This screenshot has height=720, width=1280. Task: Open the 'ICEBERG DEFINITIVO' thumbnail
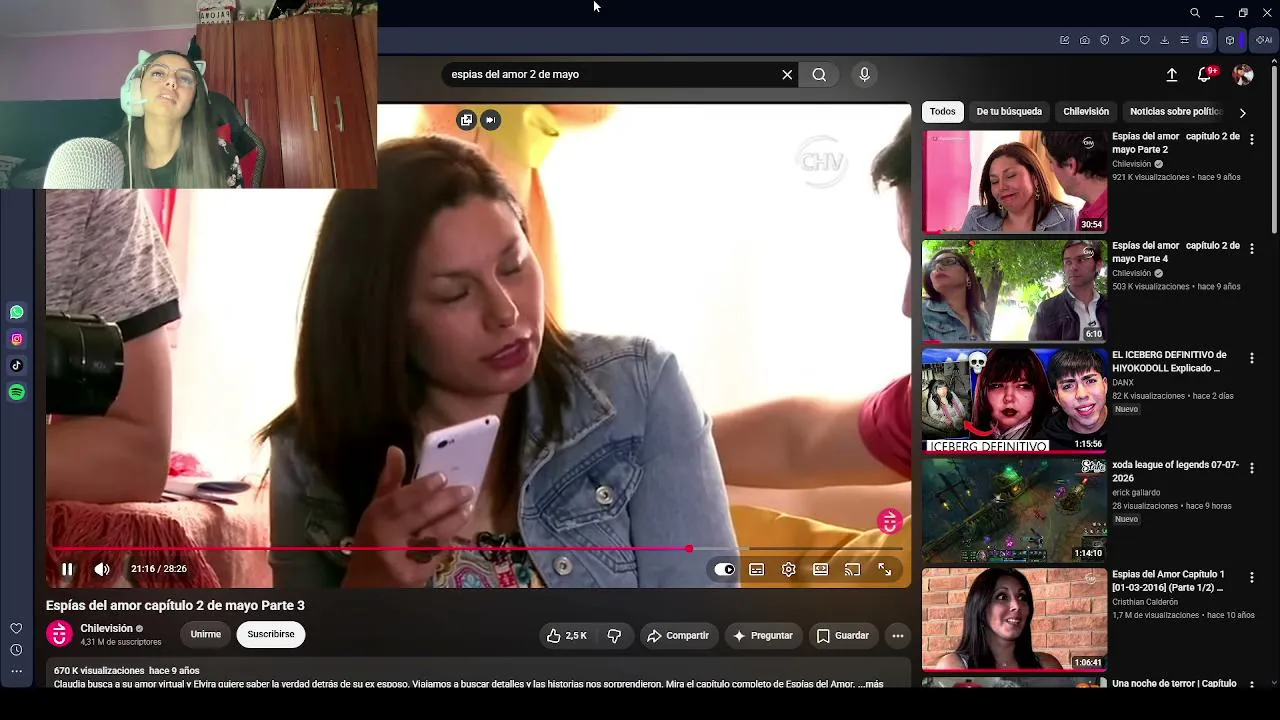pos(1014,400)
